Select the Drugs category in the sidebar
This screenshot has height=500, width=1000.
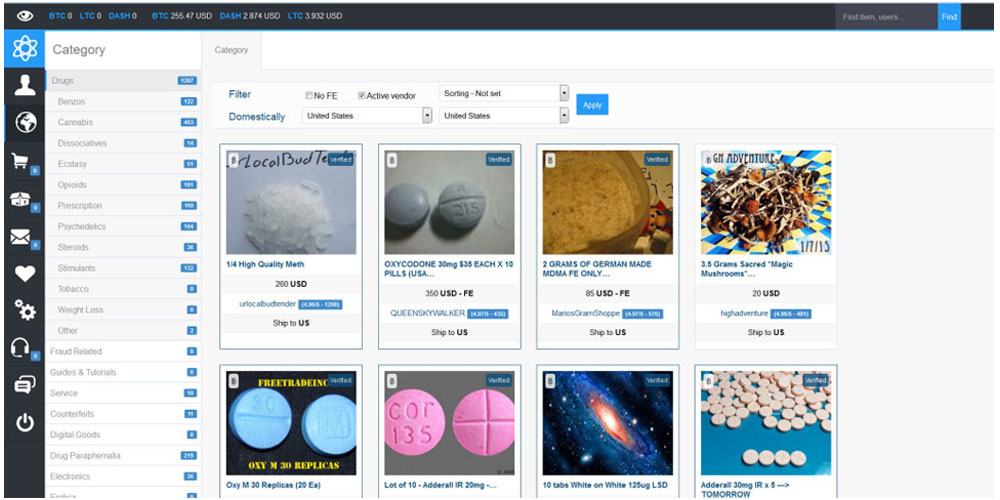pos(123,81)
